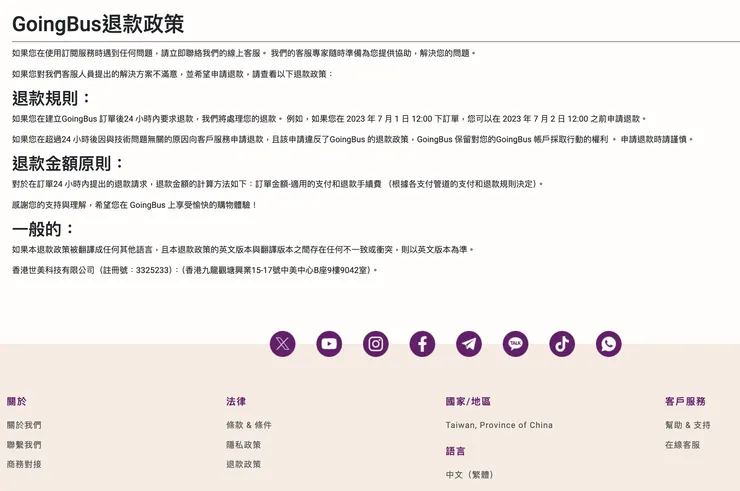Image resolution: width=740 pixels, height=491 pixels.
Task: Click the 法律 footer heading
Action: [x=236, y=401]
